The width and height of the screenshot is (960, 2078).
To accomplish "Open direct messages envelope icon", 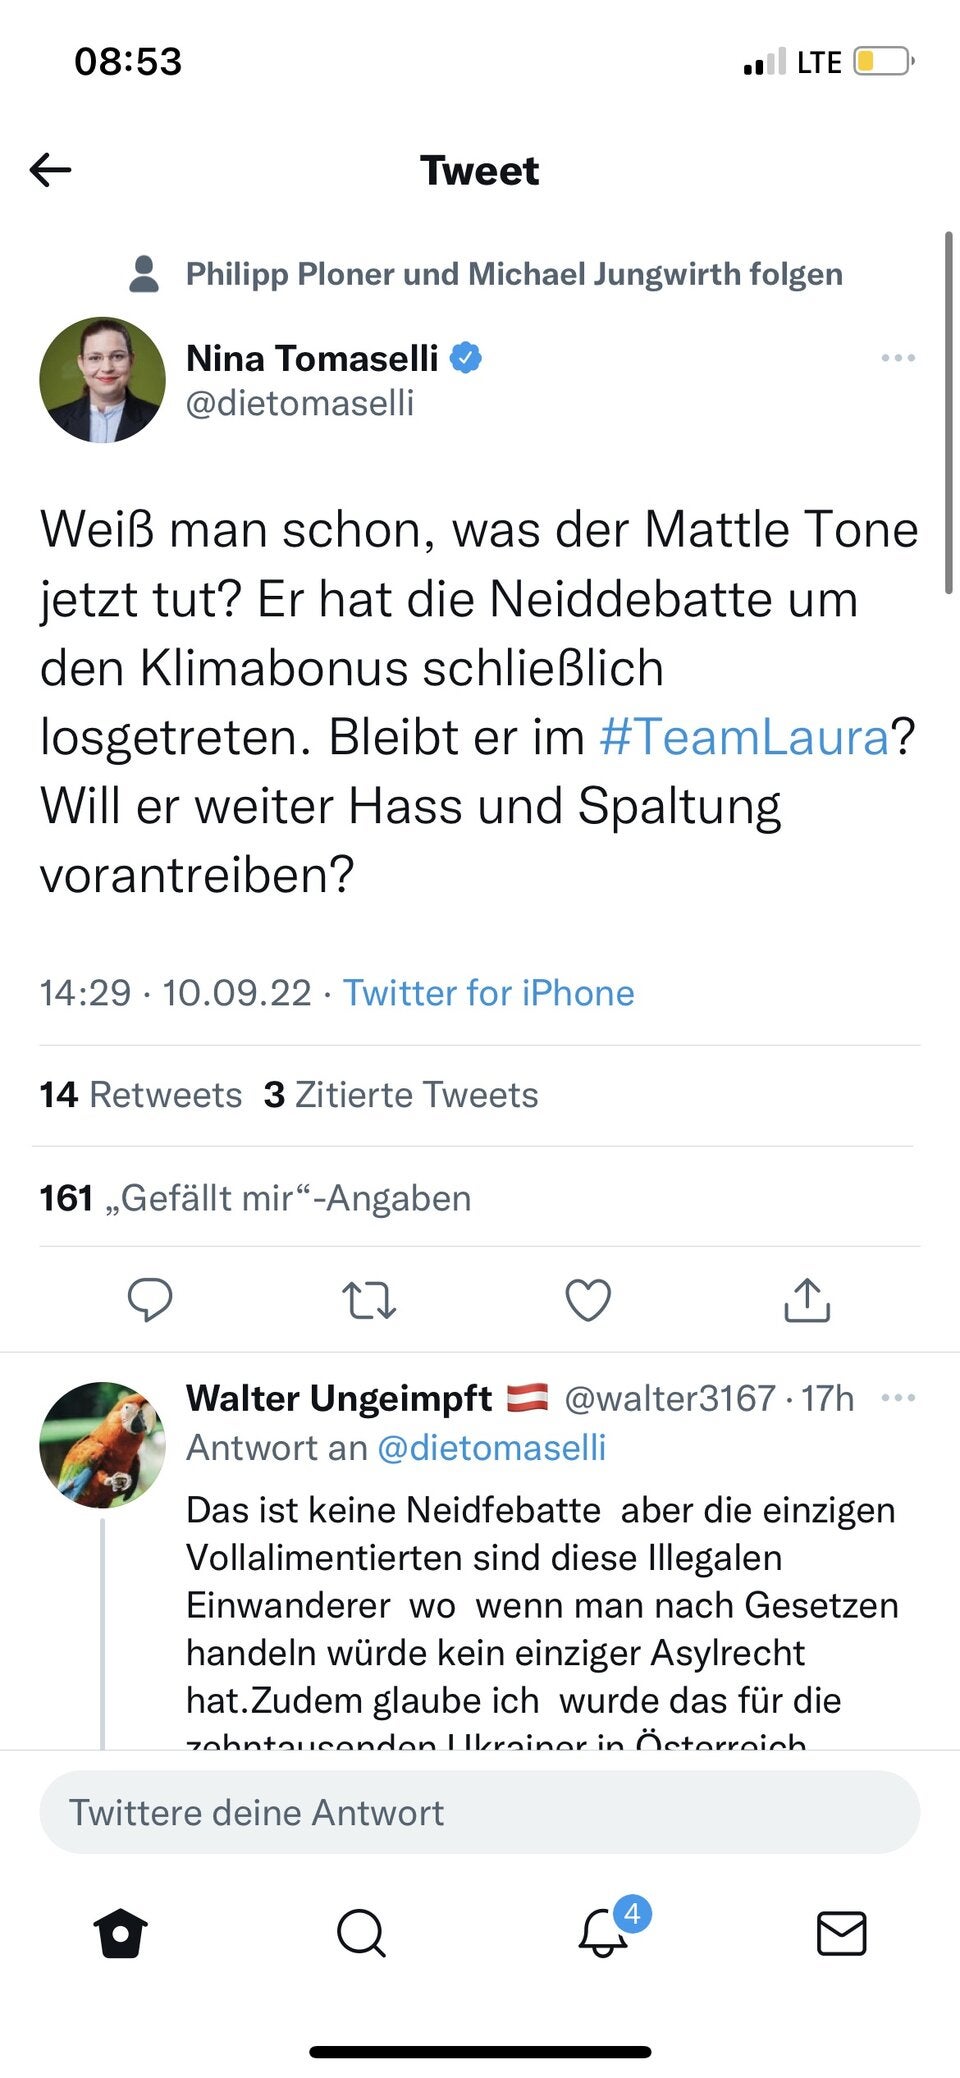I will click(x=840, y=1933).
